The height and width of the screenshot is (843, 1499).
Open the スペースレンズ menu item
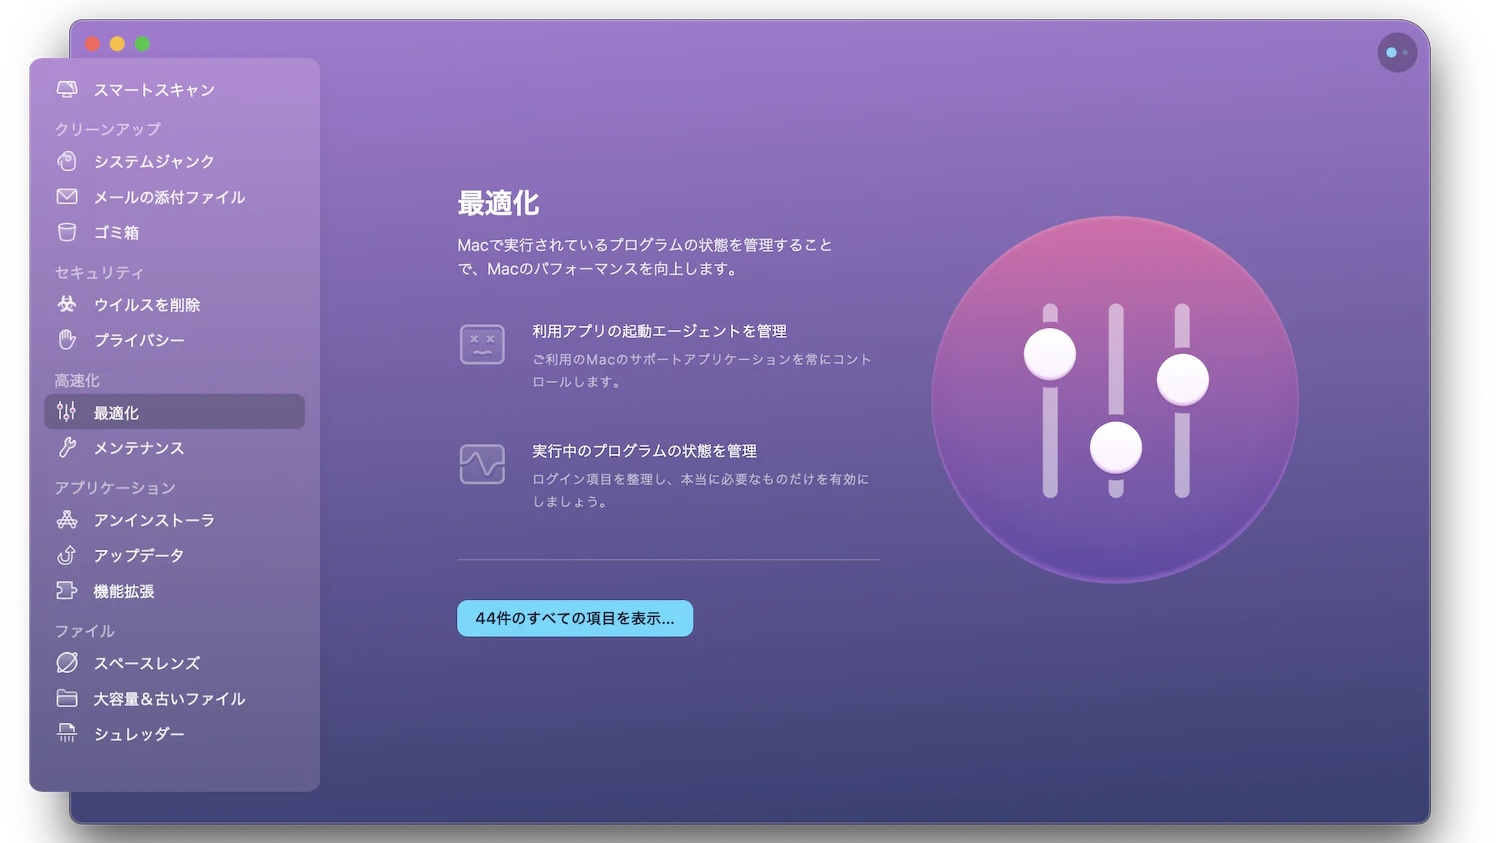pos(146,663)
